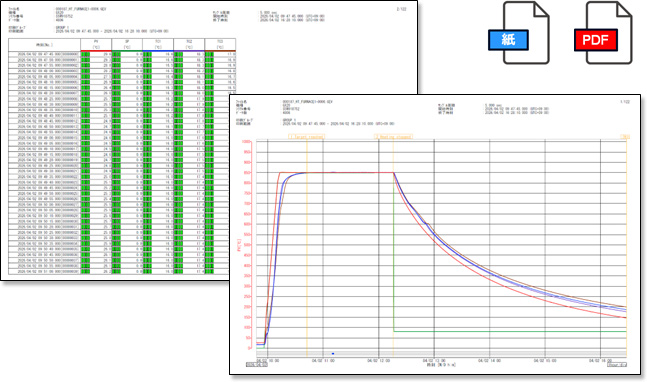The image size is (647, 382).
Task: Select the TC2 column header in table
Action: click(189, 44)
